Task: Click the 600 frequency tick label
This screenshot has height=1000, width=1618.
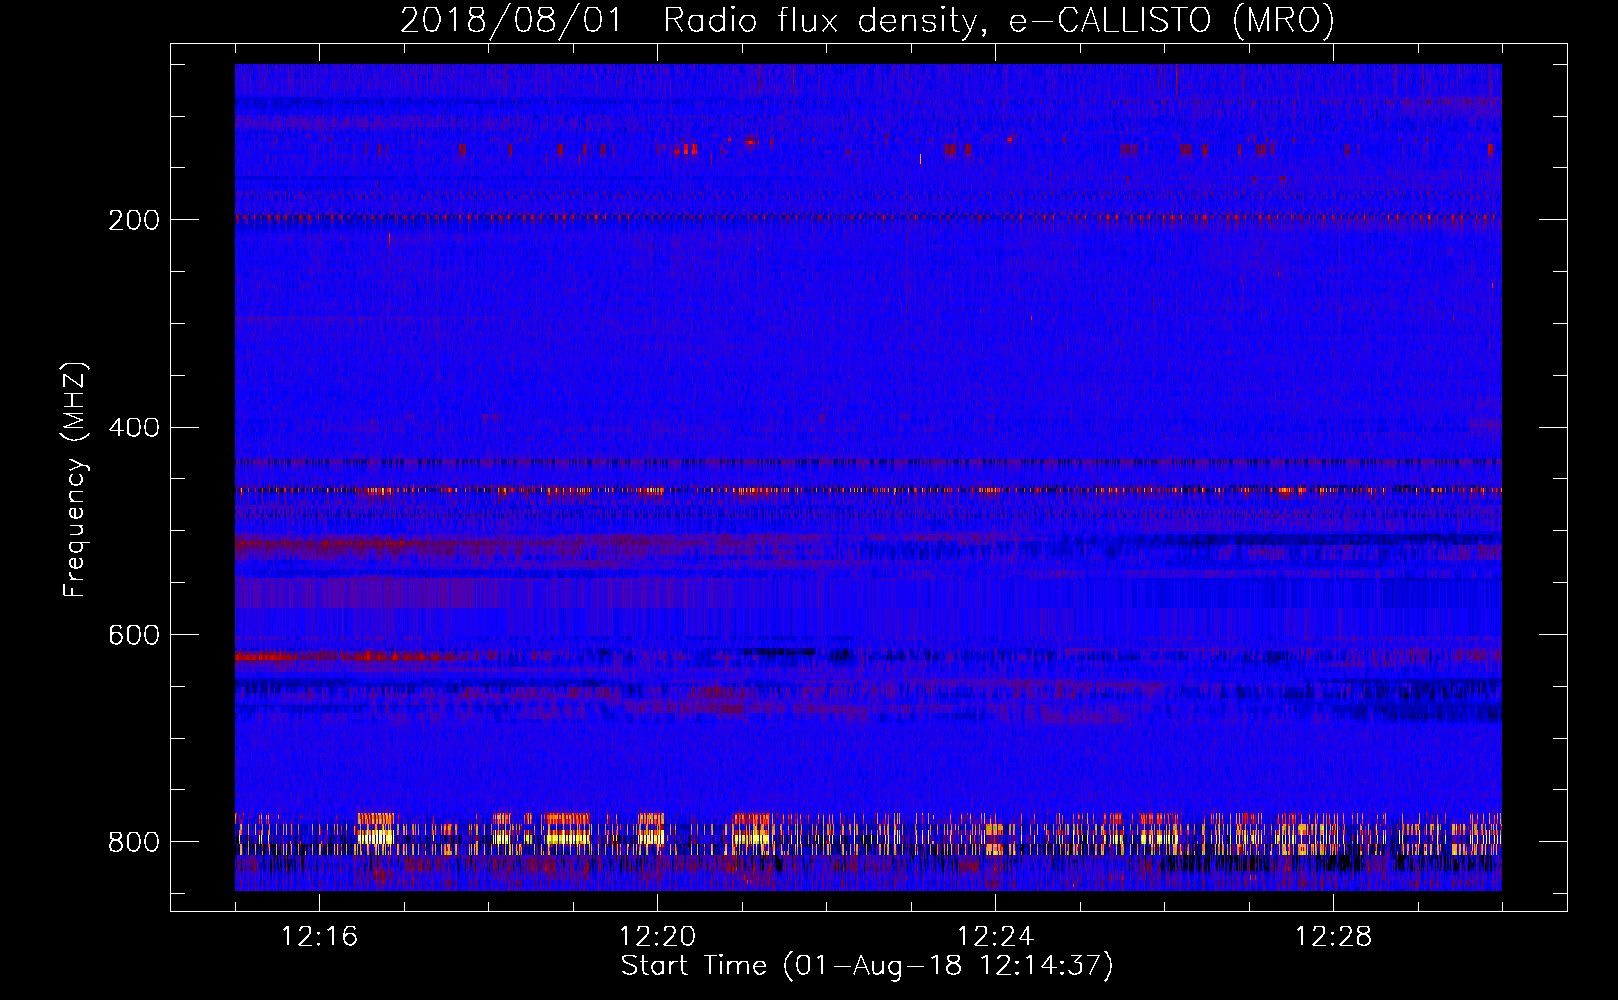Action: point(134,635)
